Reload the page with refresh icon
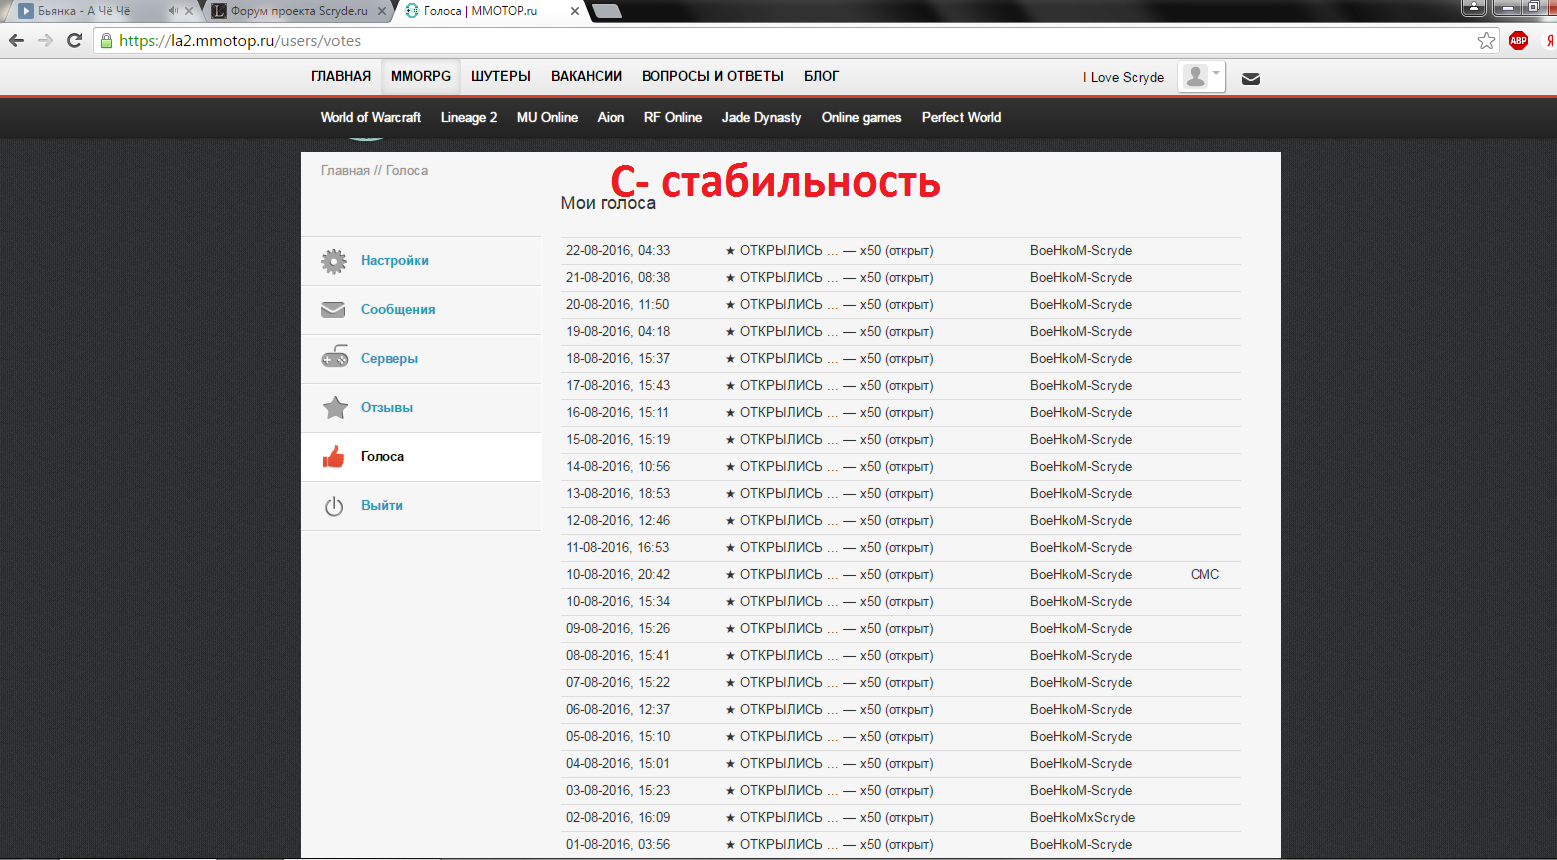 [x=74, y=41]
